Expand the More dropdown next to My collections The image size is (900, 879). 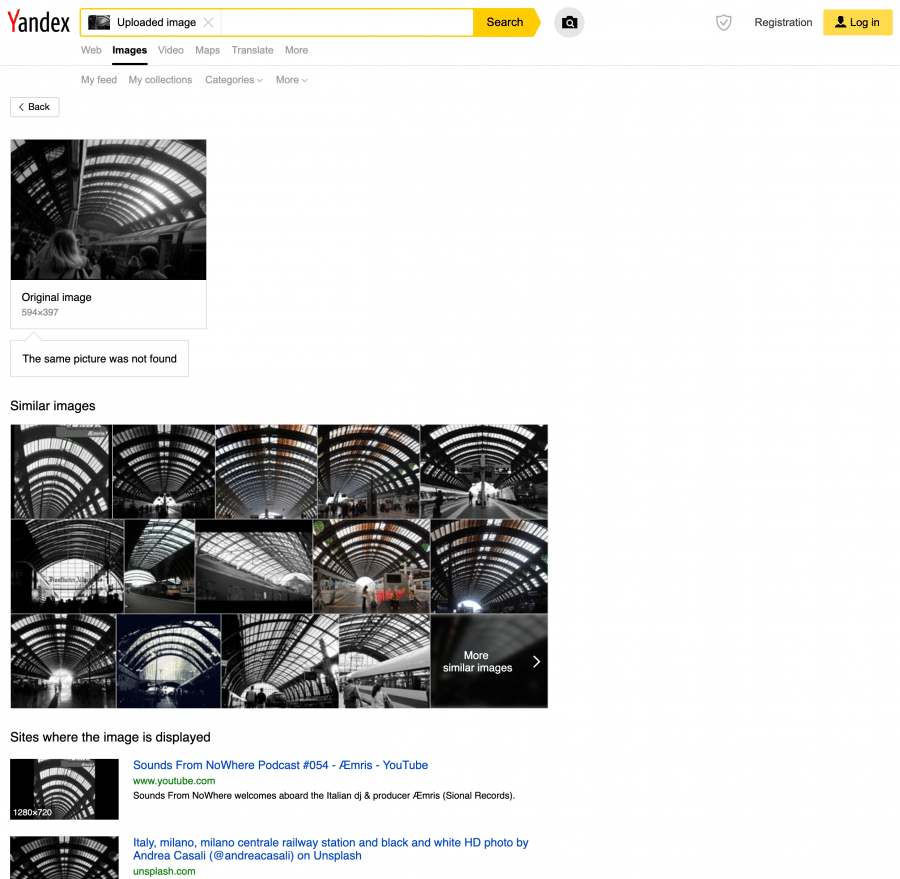(x=290, y=79)
